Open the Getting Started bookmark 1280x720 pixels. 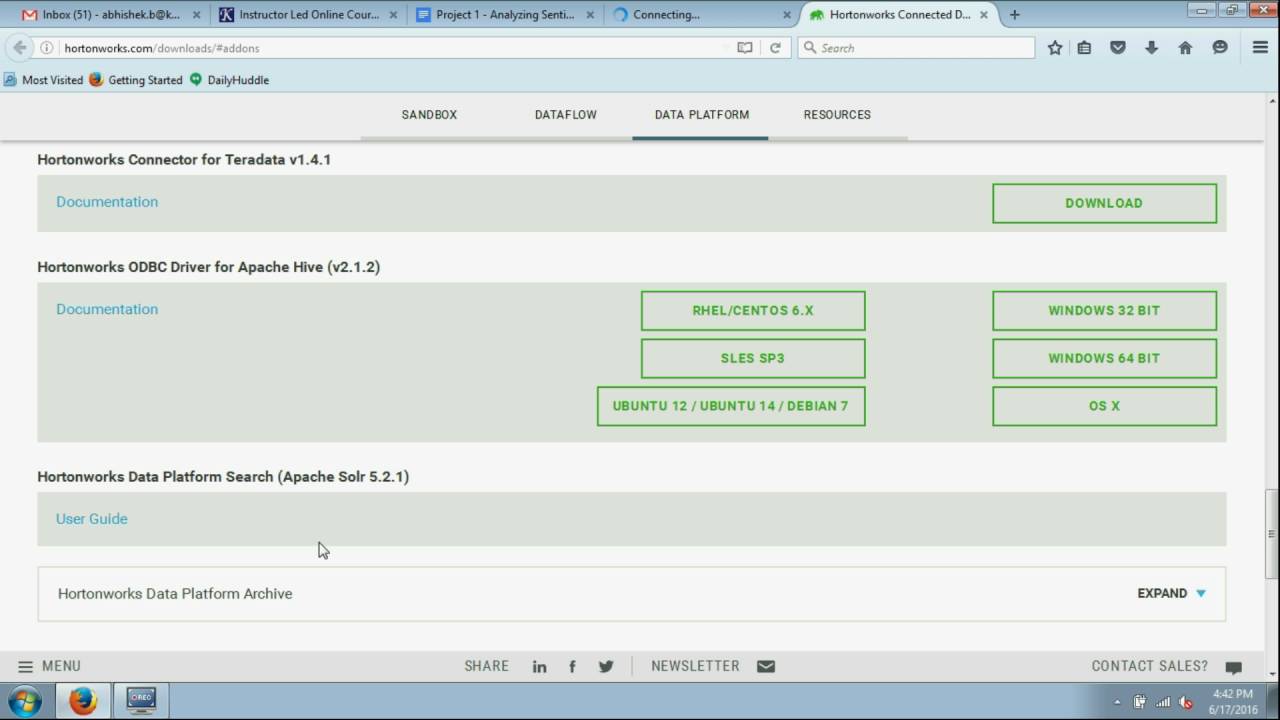coord(136,80)
